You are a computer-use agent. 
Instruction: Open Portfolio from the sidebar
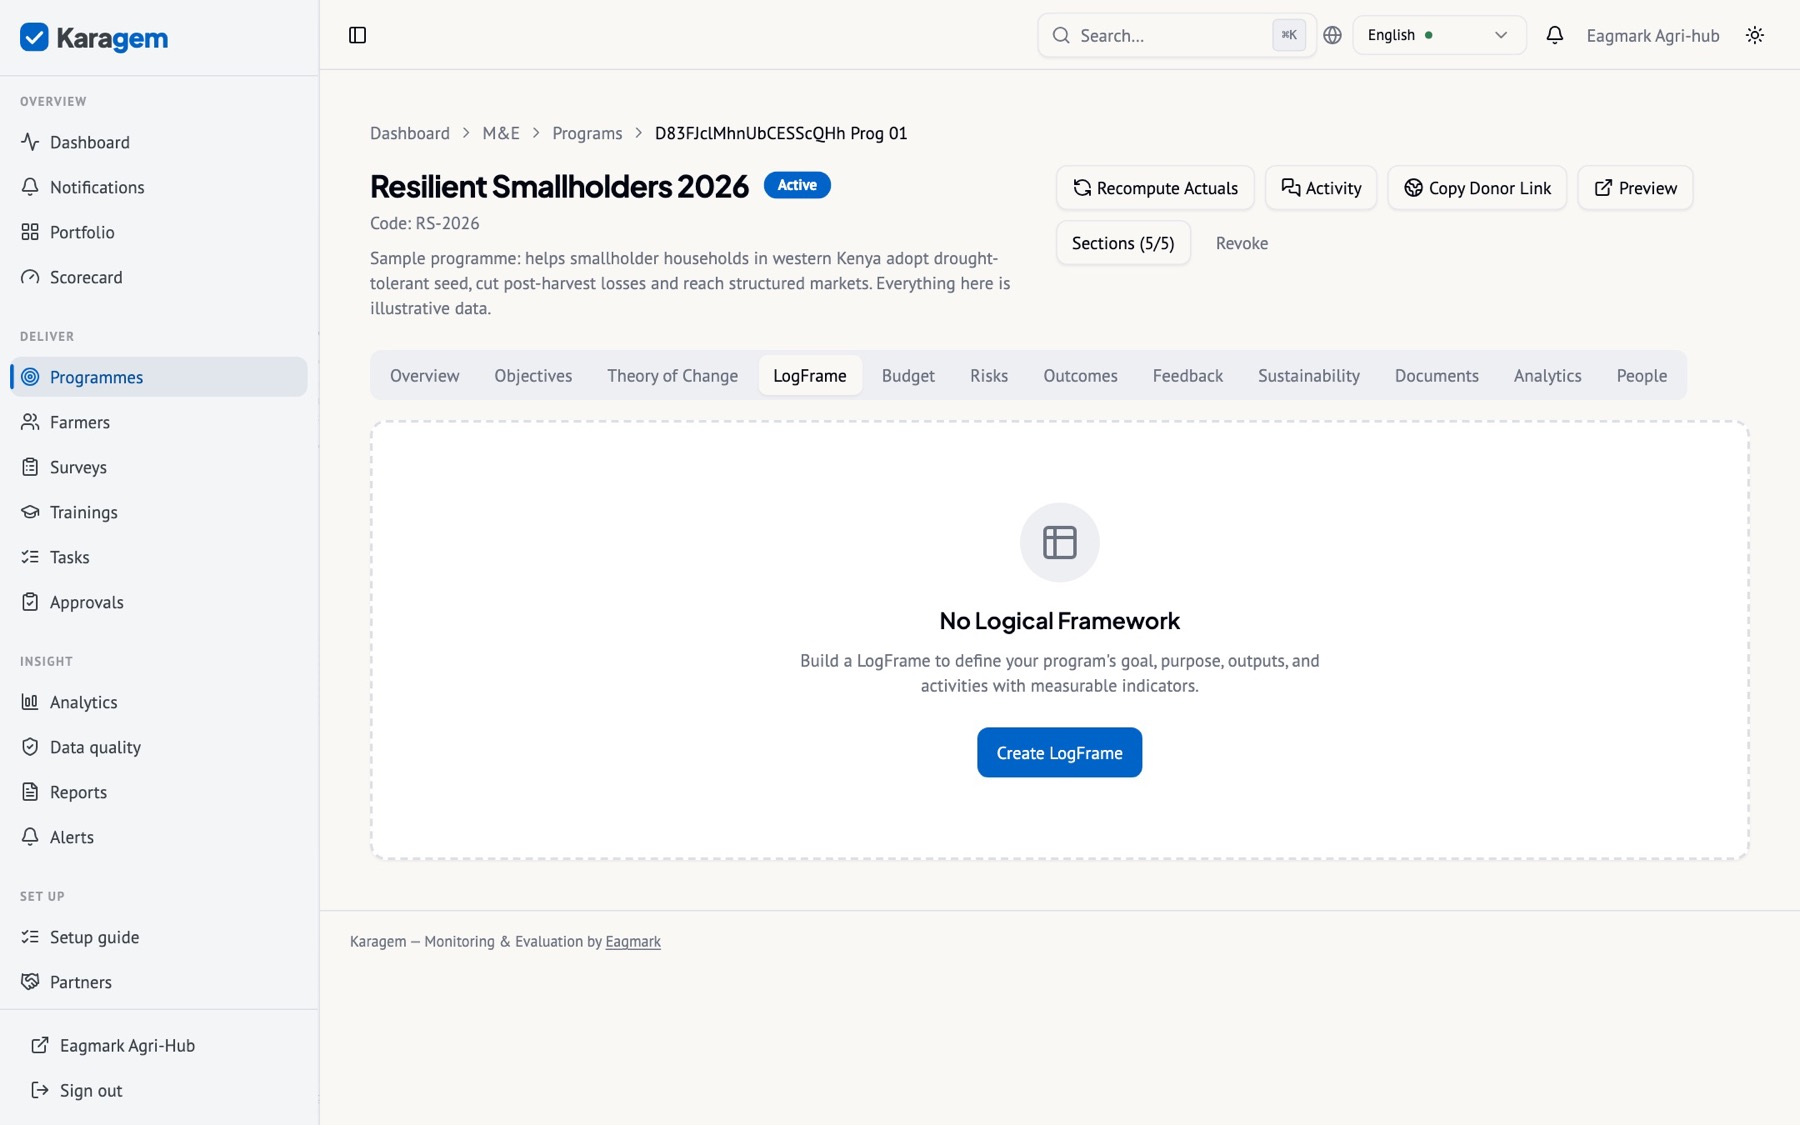coord(159,232)
